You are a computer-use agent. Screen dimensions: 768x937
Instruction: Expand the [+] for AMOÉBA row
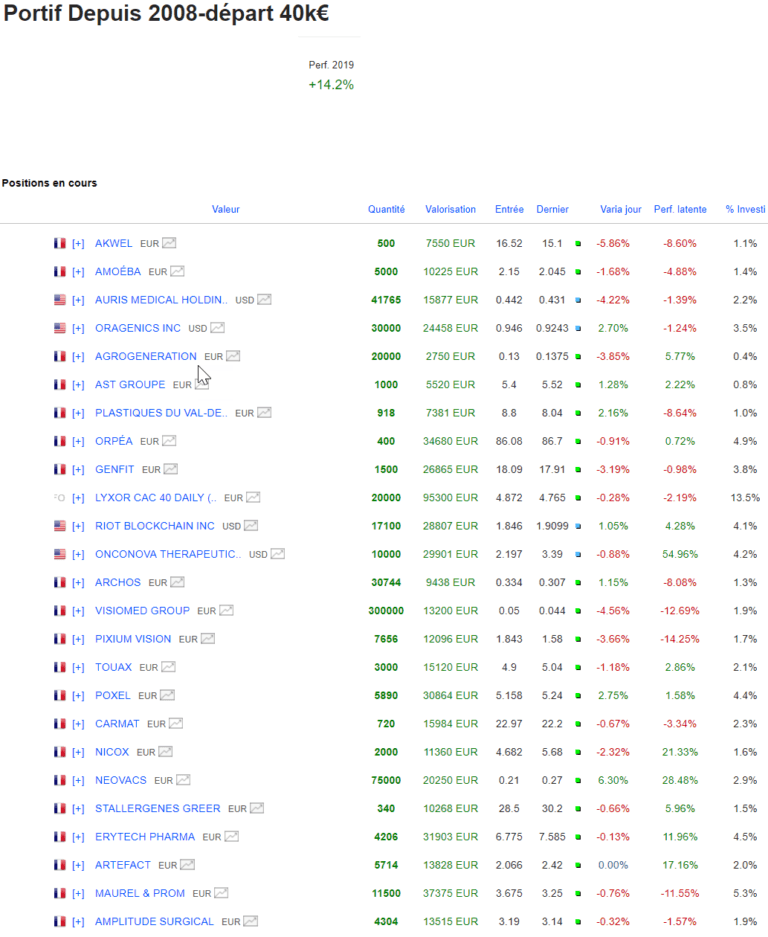click(x=78, y=272)
